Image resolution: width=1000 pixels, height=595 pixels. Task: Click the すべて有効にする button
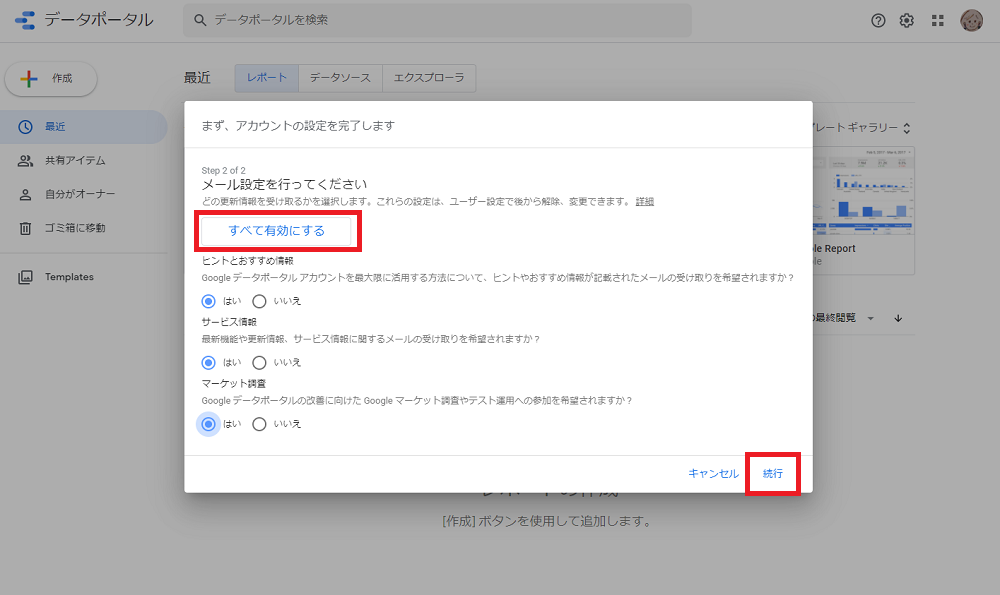tap(276, 230)
